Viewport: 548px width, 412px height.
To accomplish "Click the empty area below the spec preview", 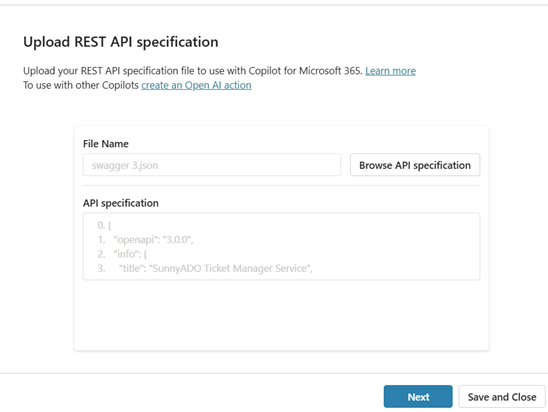I will point(281,315).
